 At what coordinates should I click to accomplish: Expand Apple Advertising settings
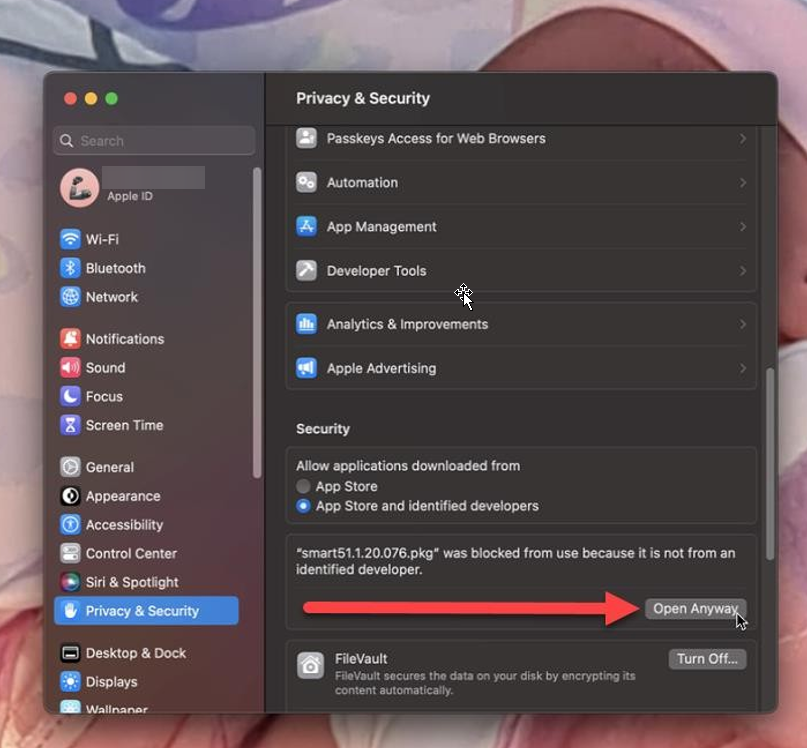coord(521,368)
